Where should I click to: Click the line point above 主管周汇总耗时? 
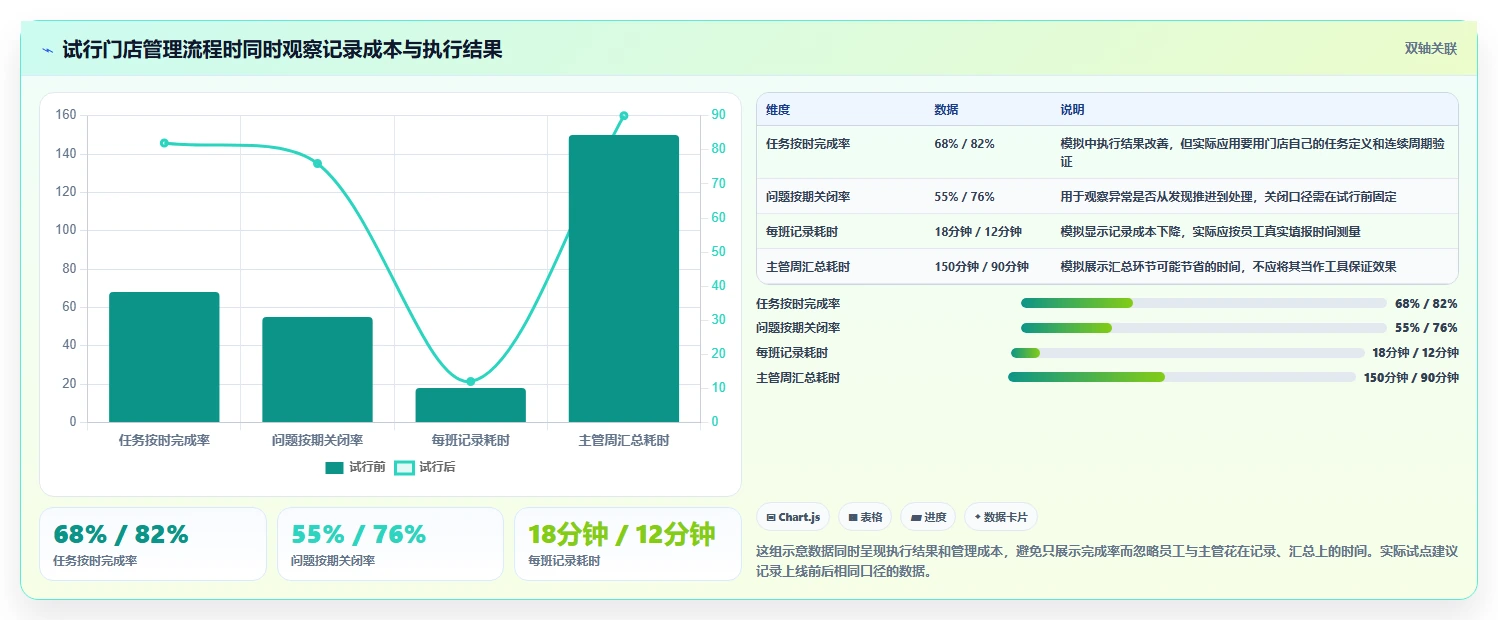point(624,115)
